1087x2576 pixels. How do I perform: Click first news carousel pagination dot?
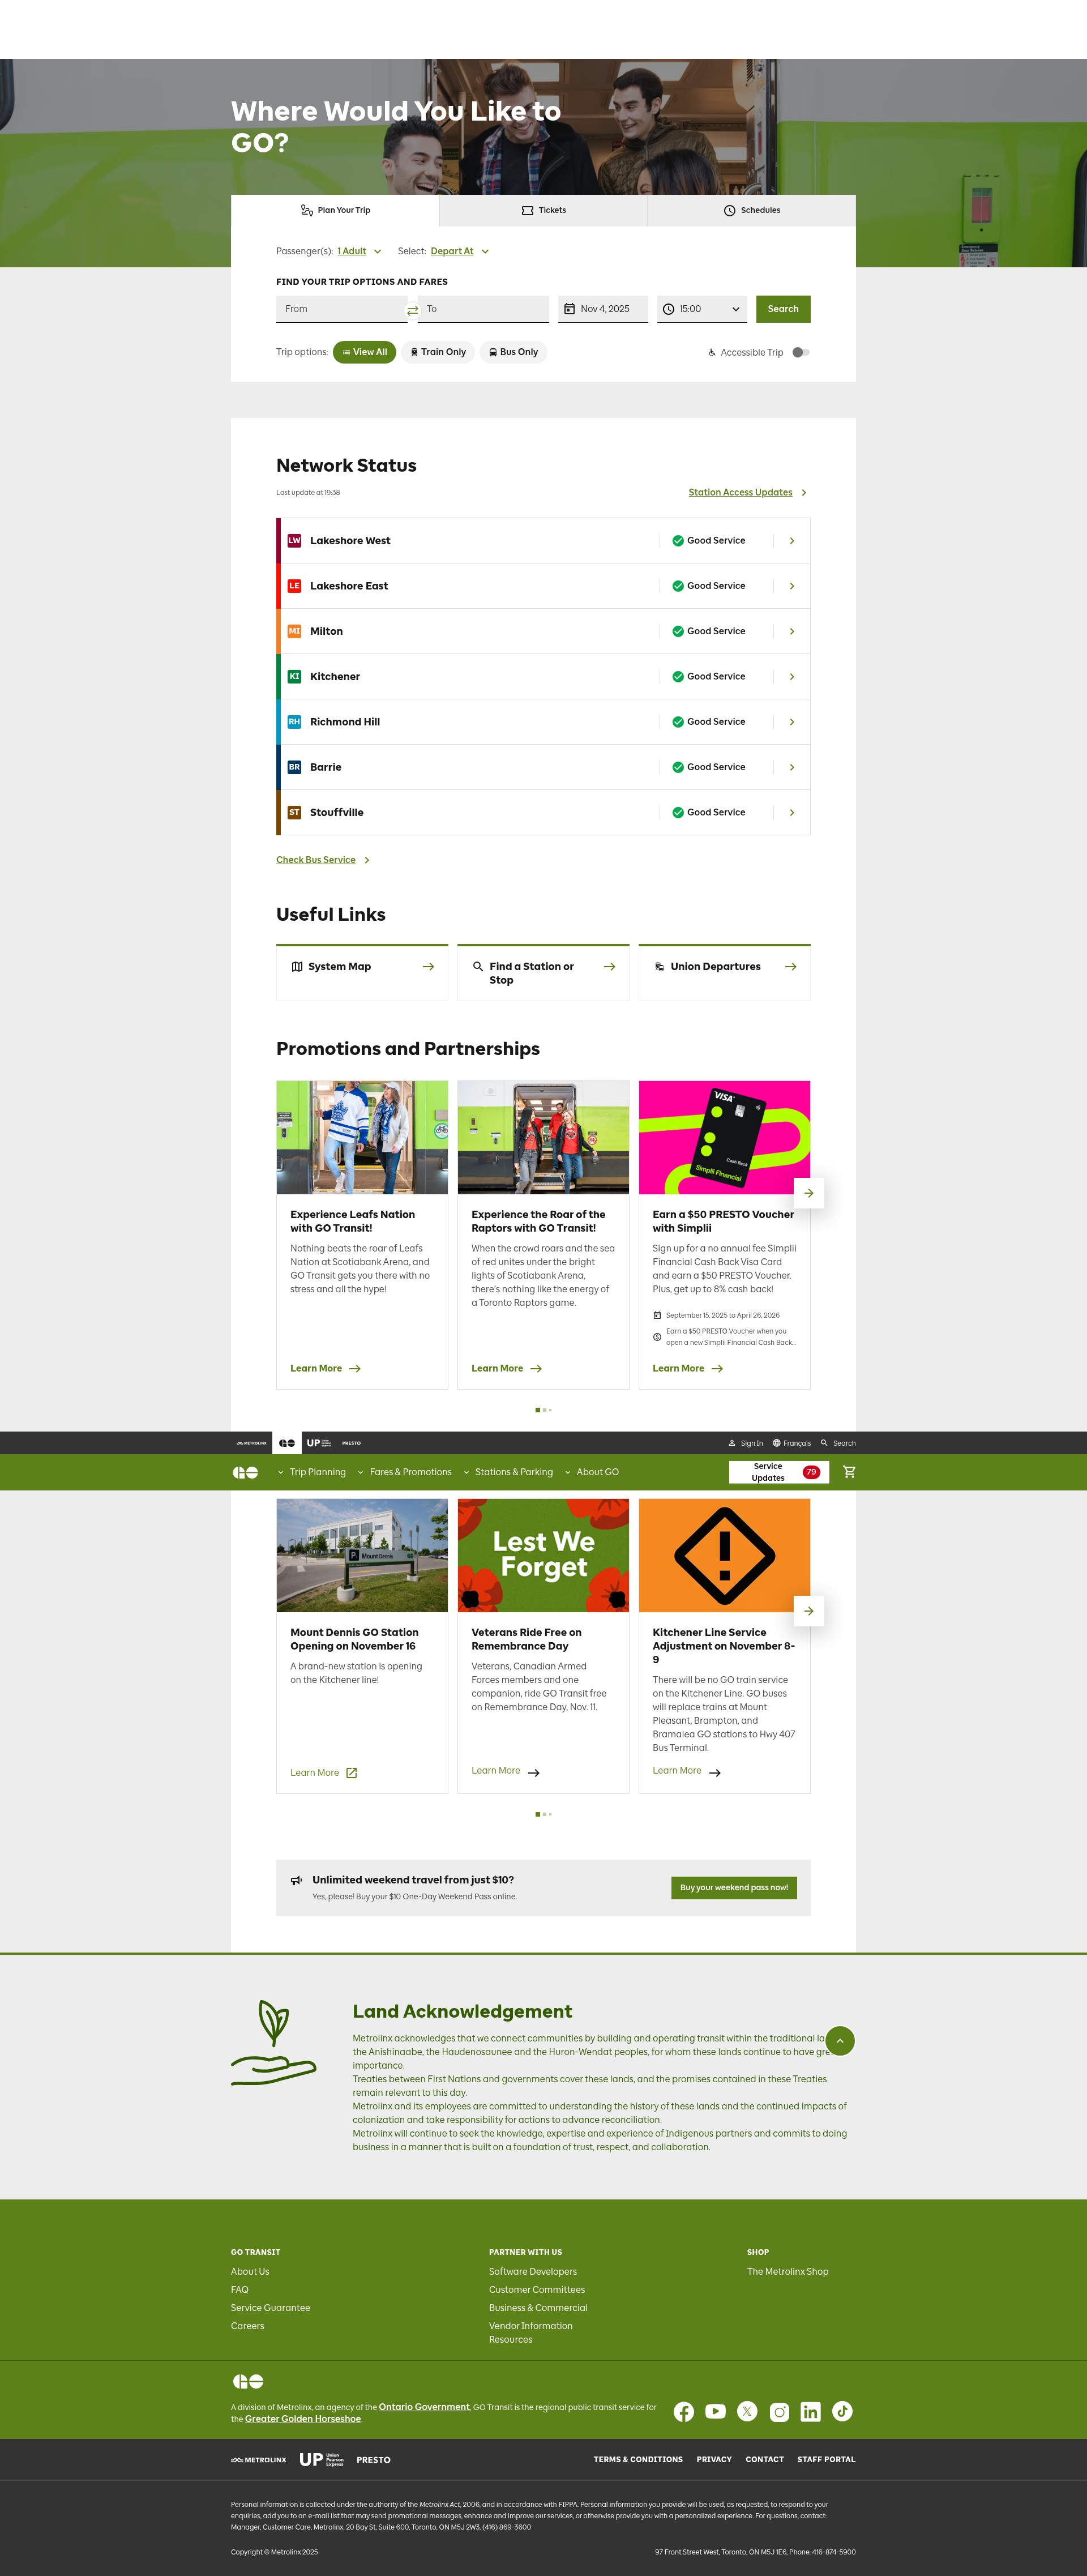(x=538, y=1814)
